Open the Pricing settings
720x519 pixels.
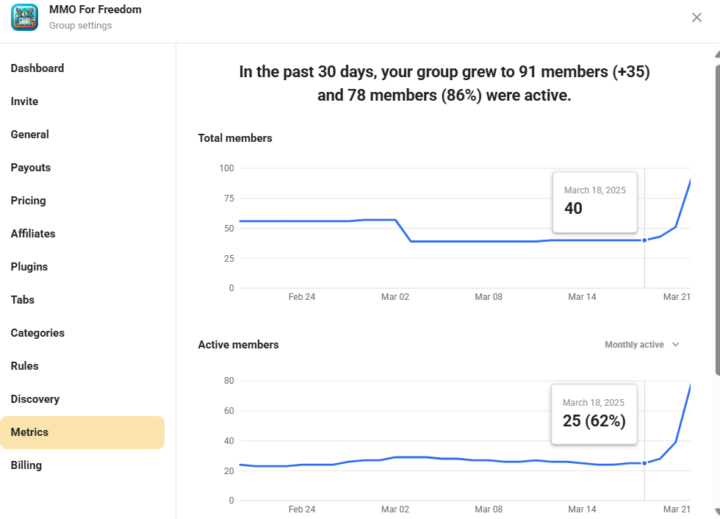coord(28,201)
